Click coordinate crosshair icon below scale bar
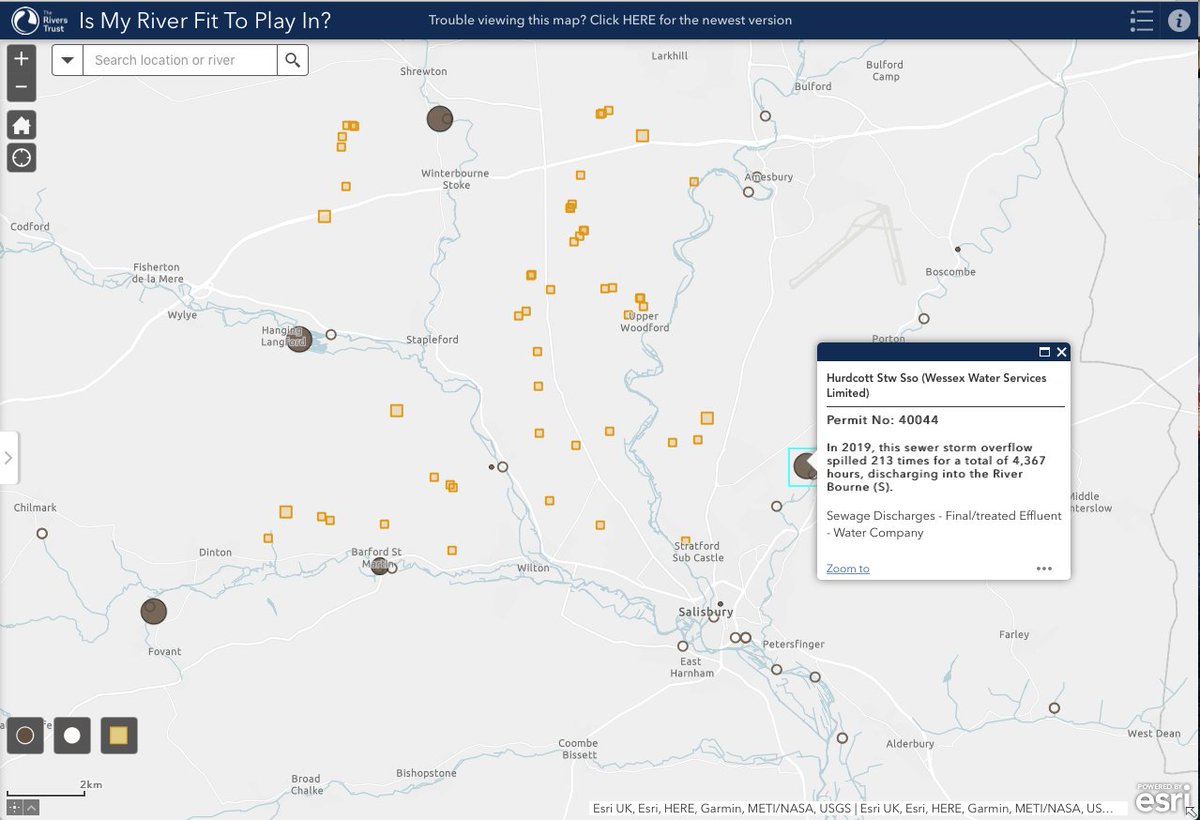The image size is (1200, 820). click(15, 807)
